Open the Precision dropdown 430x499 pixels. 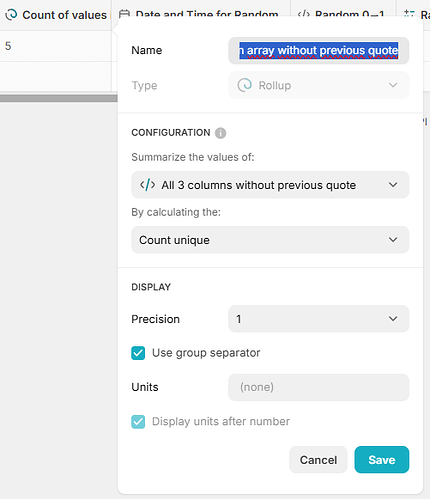[319, 319]
